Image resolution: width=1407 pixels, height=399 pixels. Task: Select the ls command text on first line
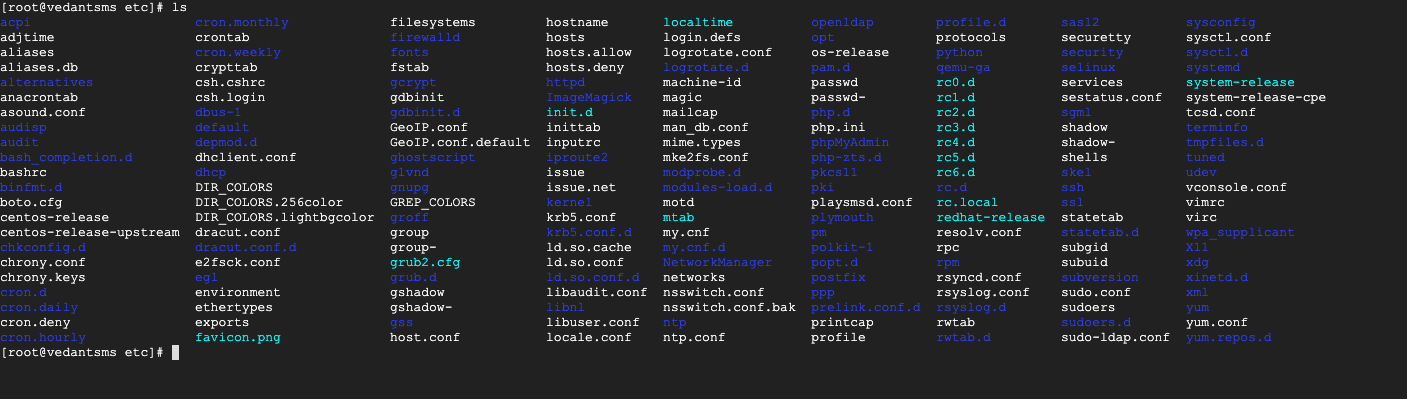[179, 7]
